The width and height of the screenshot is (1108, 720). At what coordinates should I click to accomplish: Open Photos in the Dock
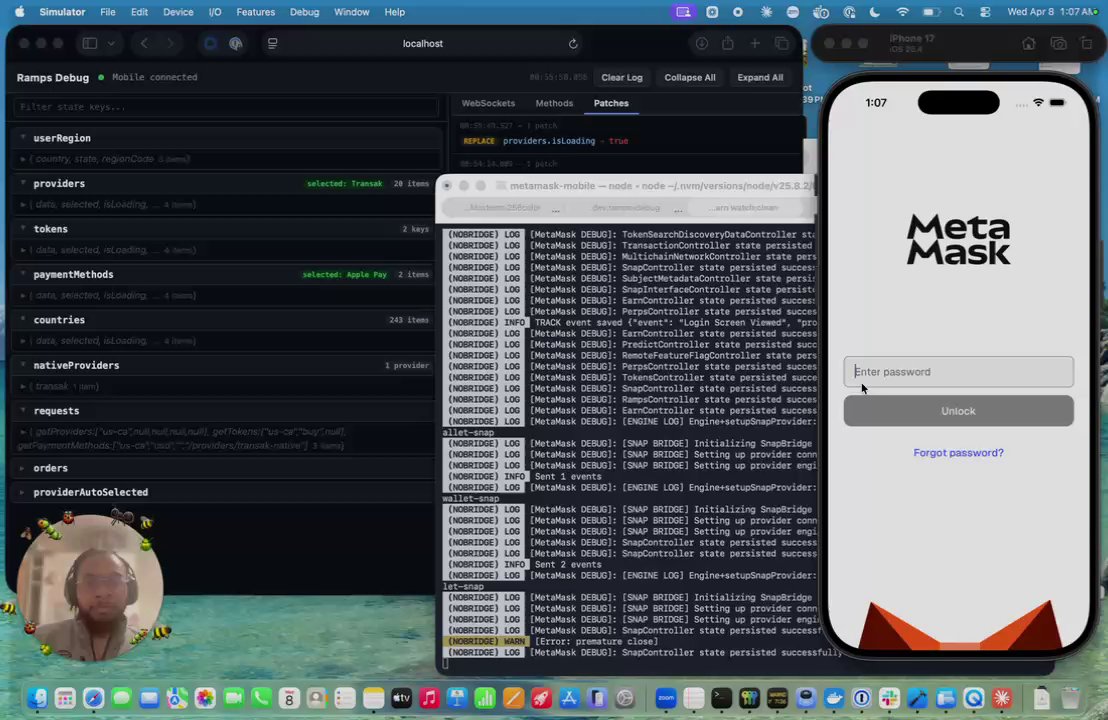point(205,698)
